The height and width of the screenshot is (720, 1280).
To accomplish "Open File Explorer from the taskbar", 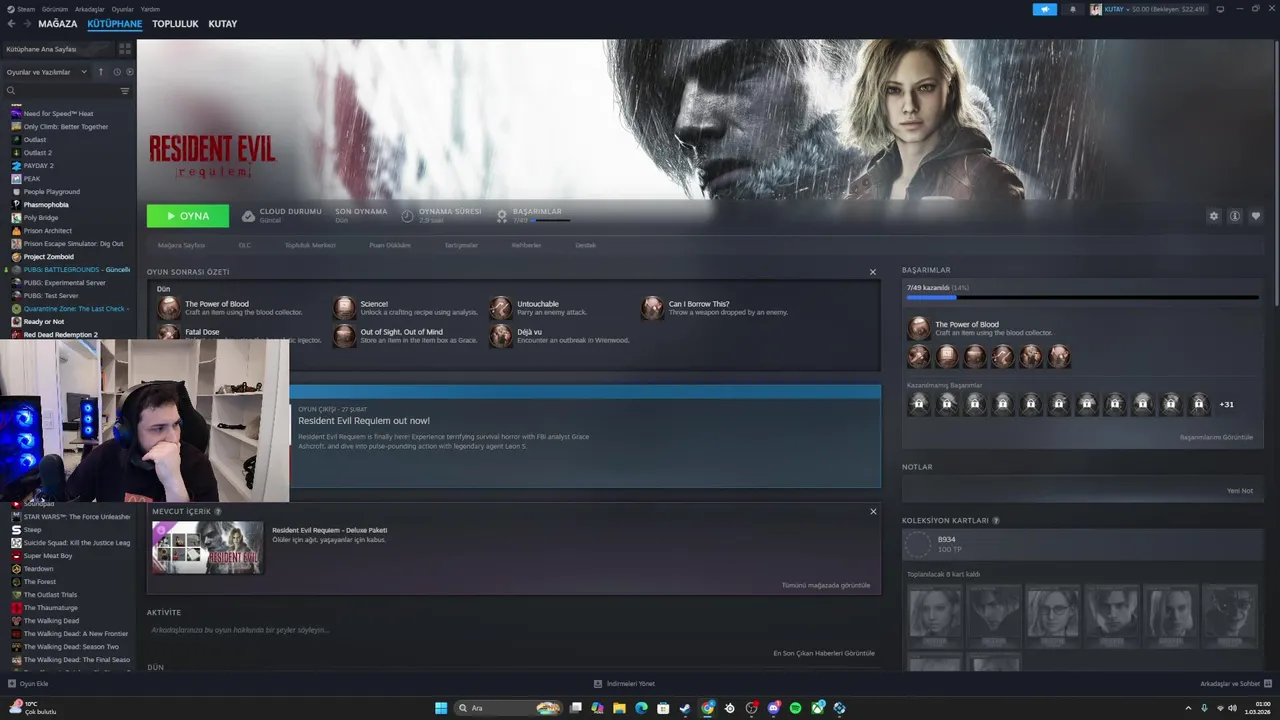I will (619, 708).
